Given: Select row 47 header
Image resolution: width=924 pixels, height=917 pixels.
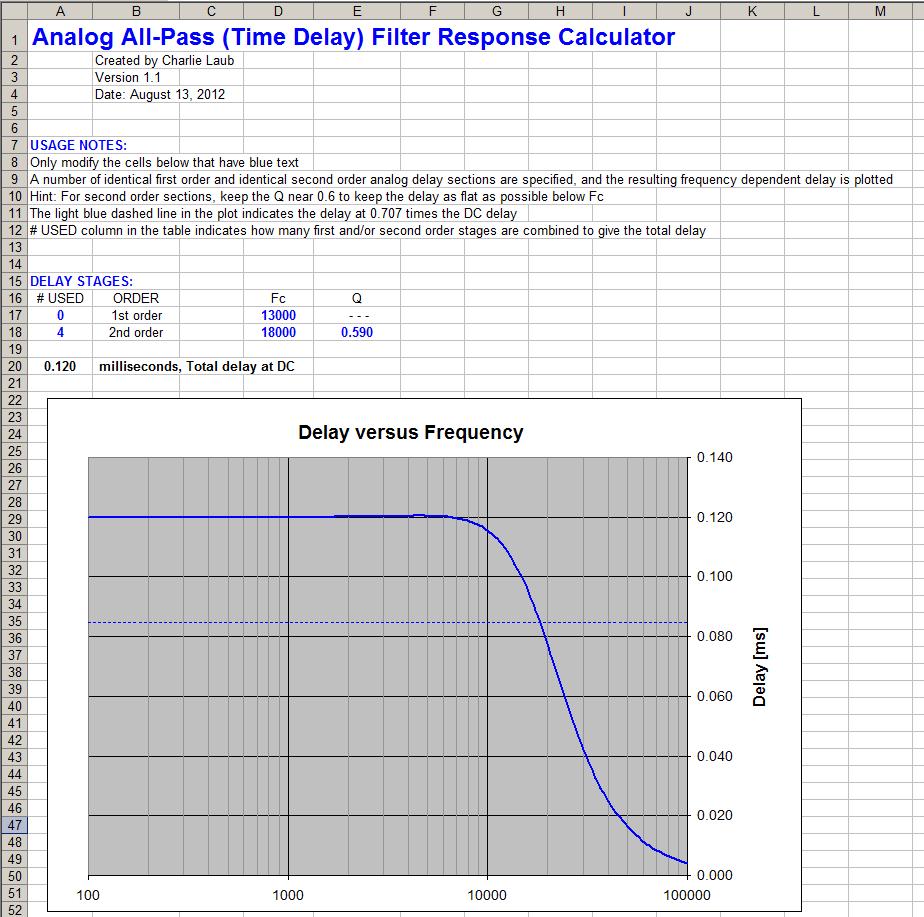Looking at the screenshot, I should pos(14,825).
